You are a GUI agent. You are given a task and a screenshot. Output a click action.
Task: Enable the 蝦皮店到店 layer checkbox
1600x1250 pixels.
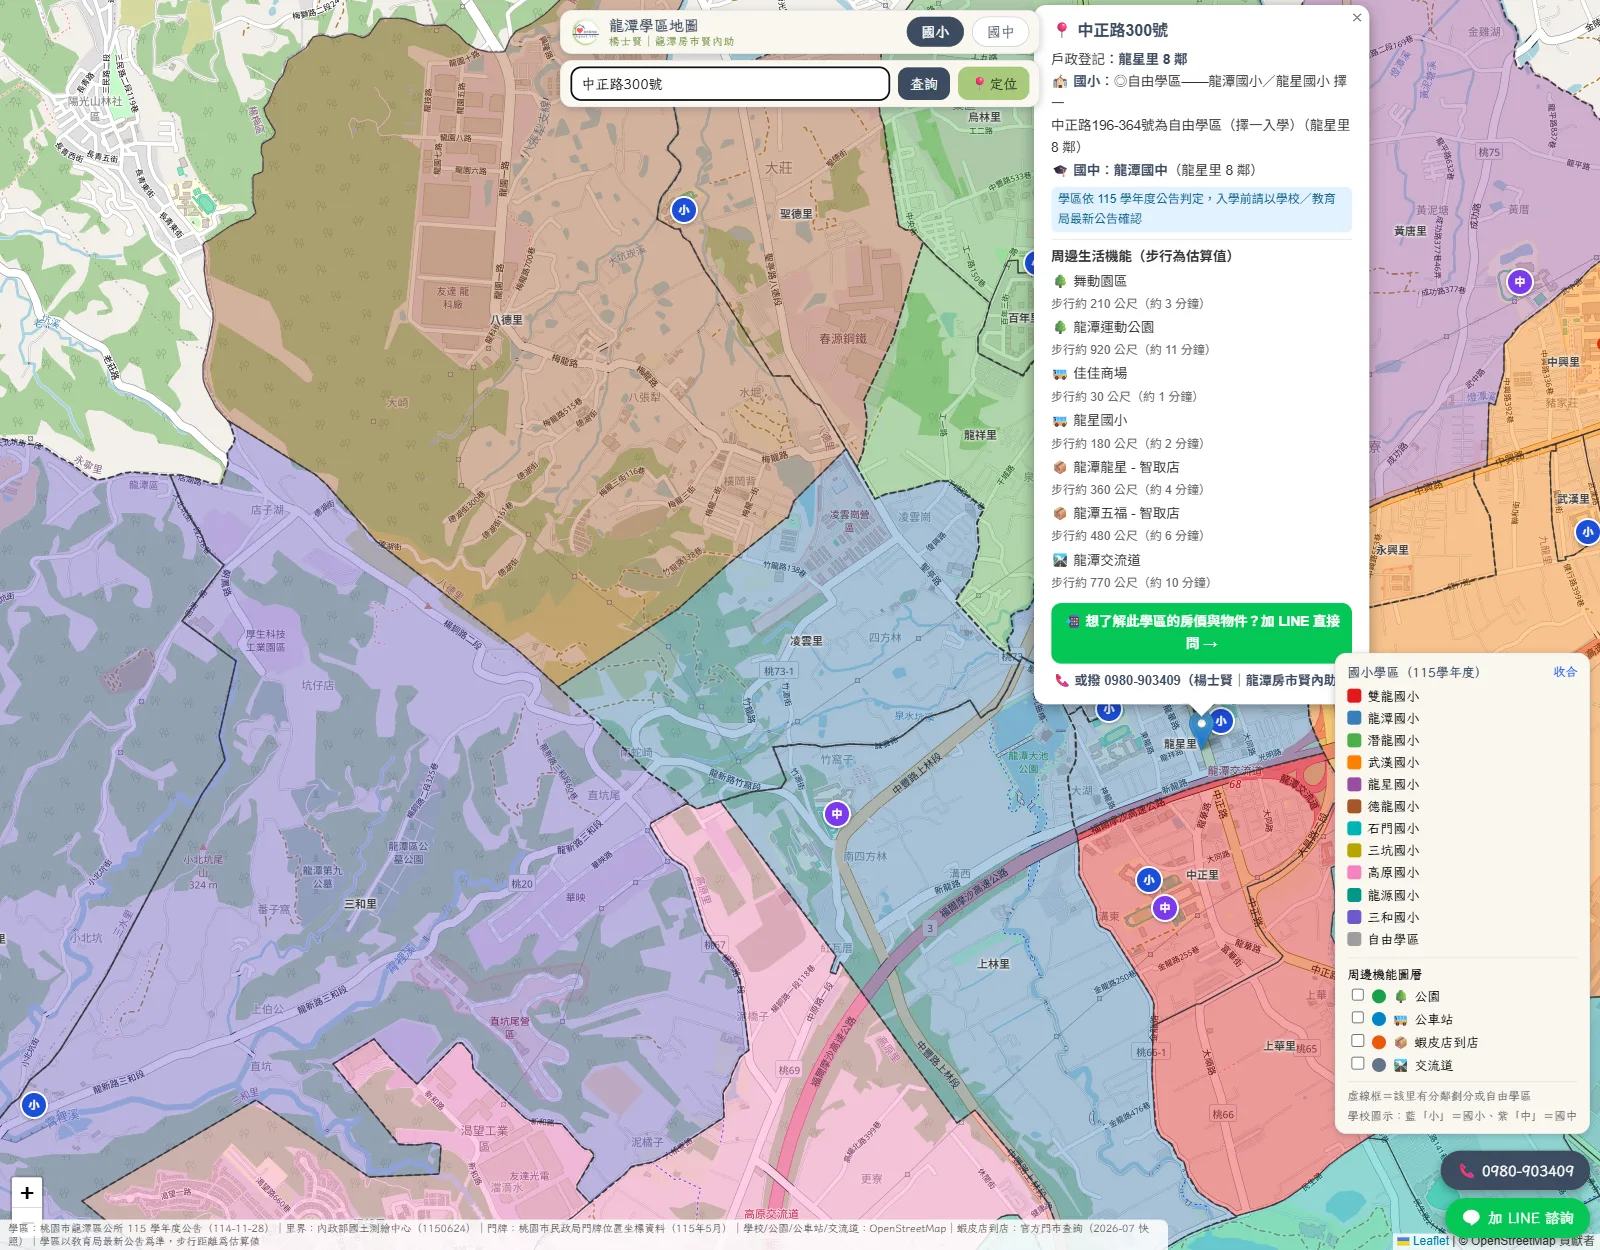[x=1358, y=1041]
